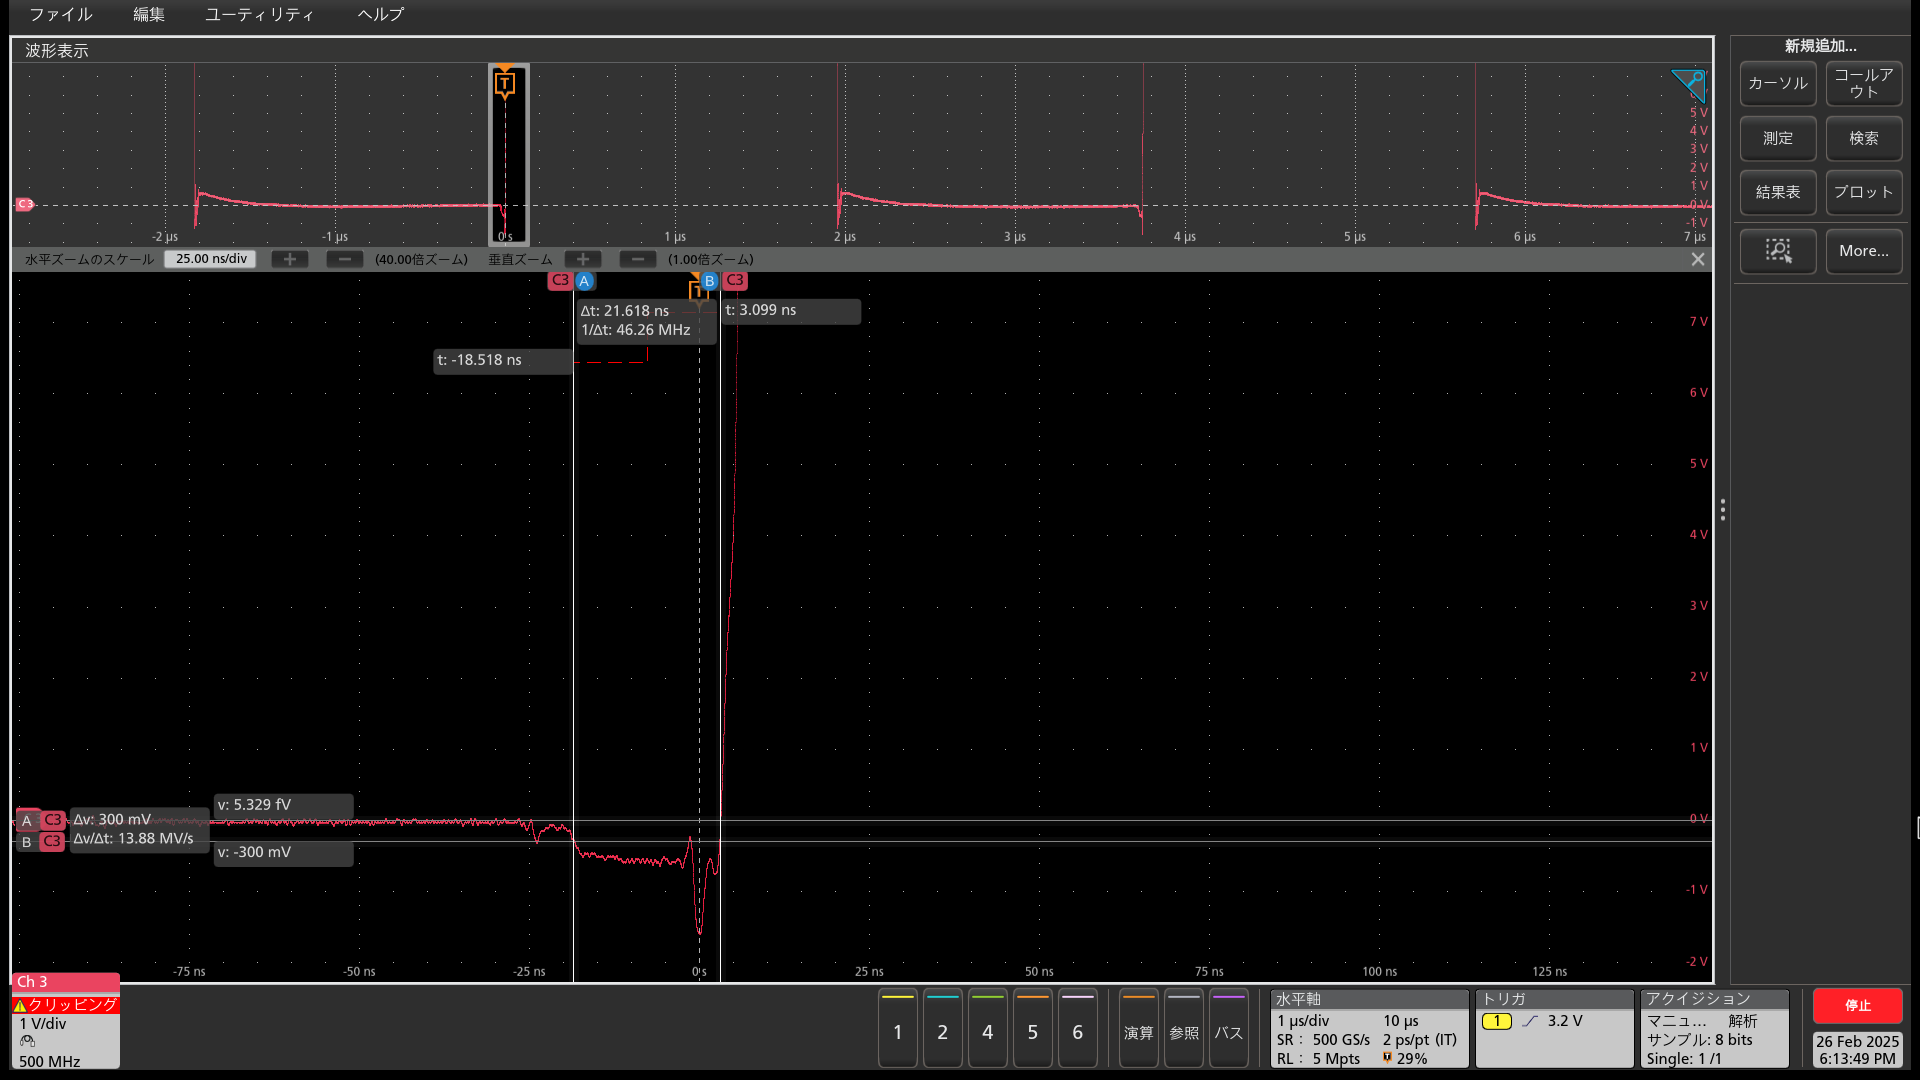Click horizontal zoom minus button
The image size is (1920, 1080).
pyautogui.click(x=344, y=259)
